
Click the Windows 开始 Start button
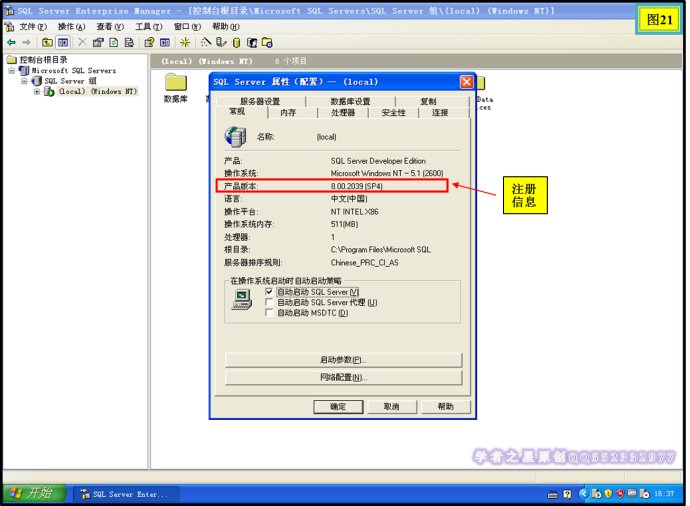34,493
